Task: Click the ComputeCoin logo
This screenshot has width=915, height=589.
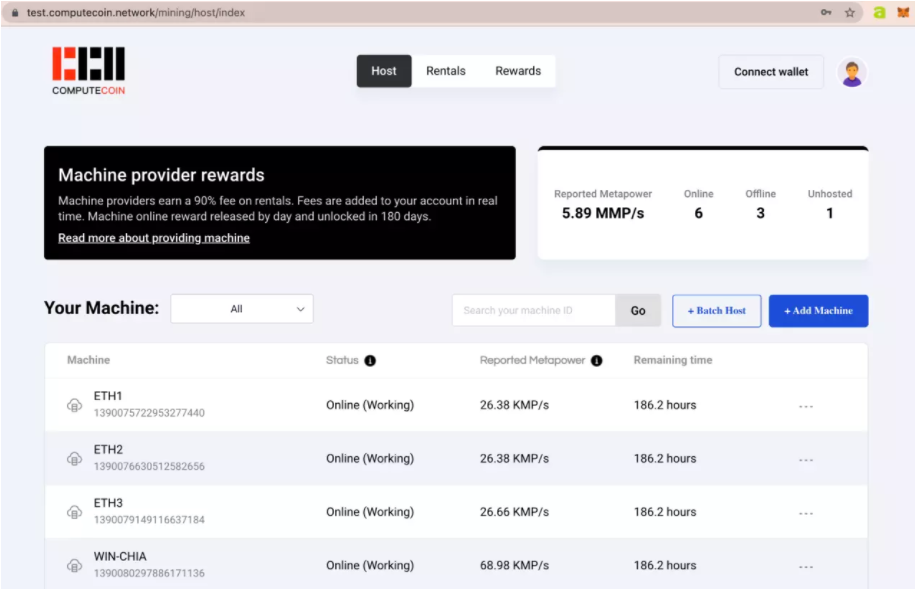Action: (x=88, y=70)
